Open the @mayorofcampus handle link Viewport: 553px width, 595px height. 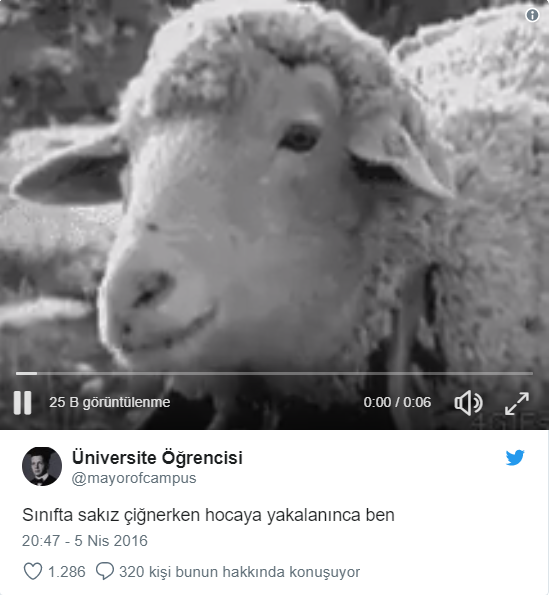(x=134, y=478)
